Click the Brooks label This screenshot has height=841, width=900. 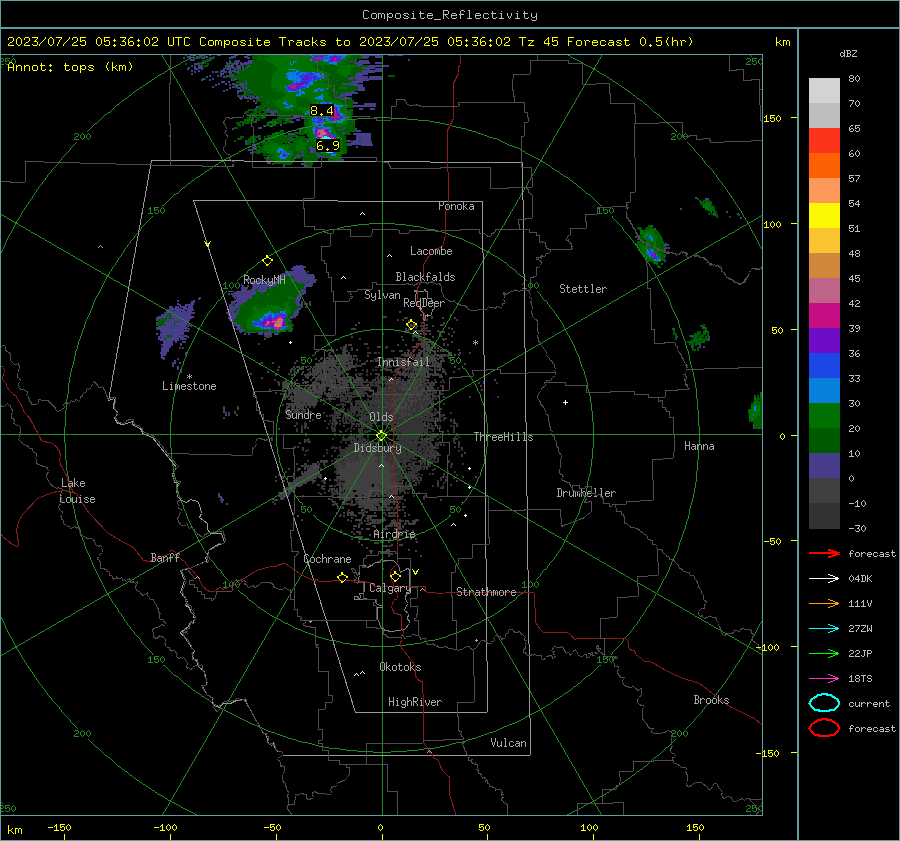tap(711, 700)
